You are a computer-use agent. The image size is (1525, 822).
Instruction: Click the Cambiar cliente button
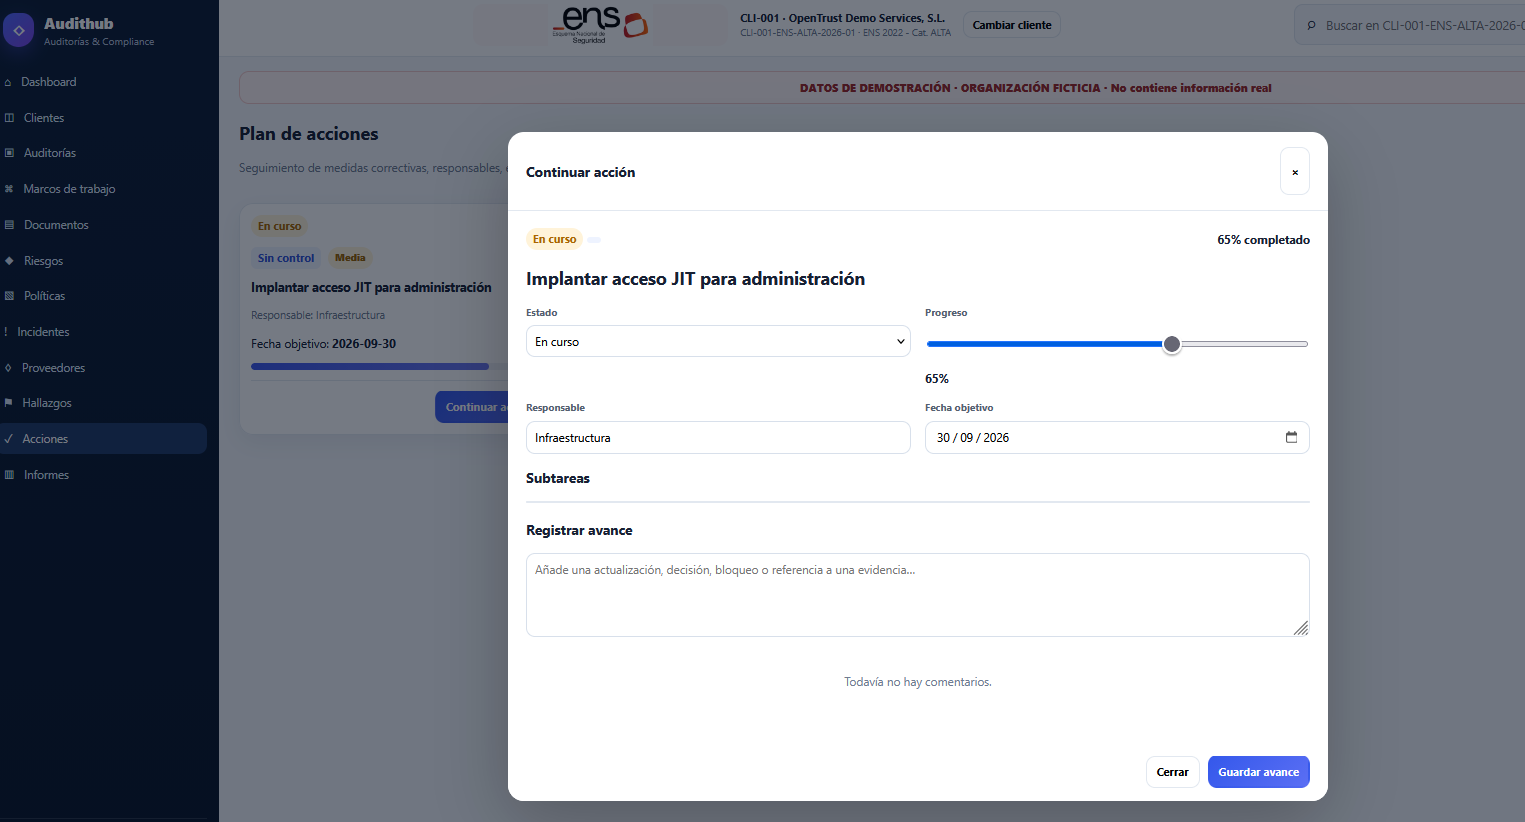pos(1012,25)
